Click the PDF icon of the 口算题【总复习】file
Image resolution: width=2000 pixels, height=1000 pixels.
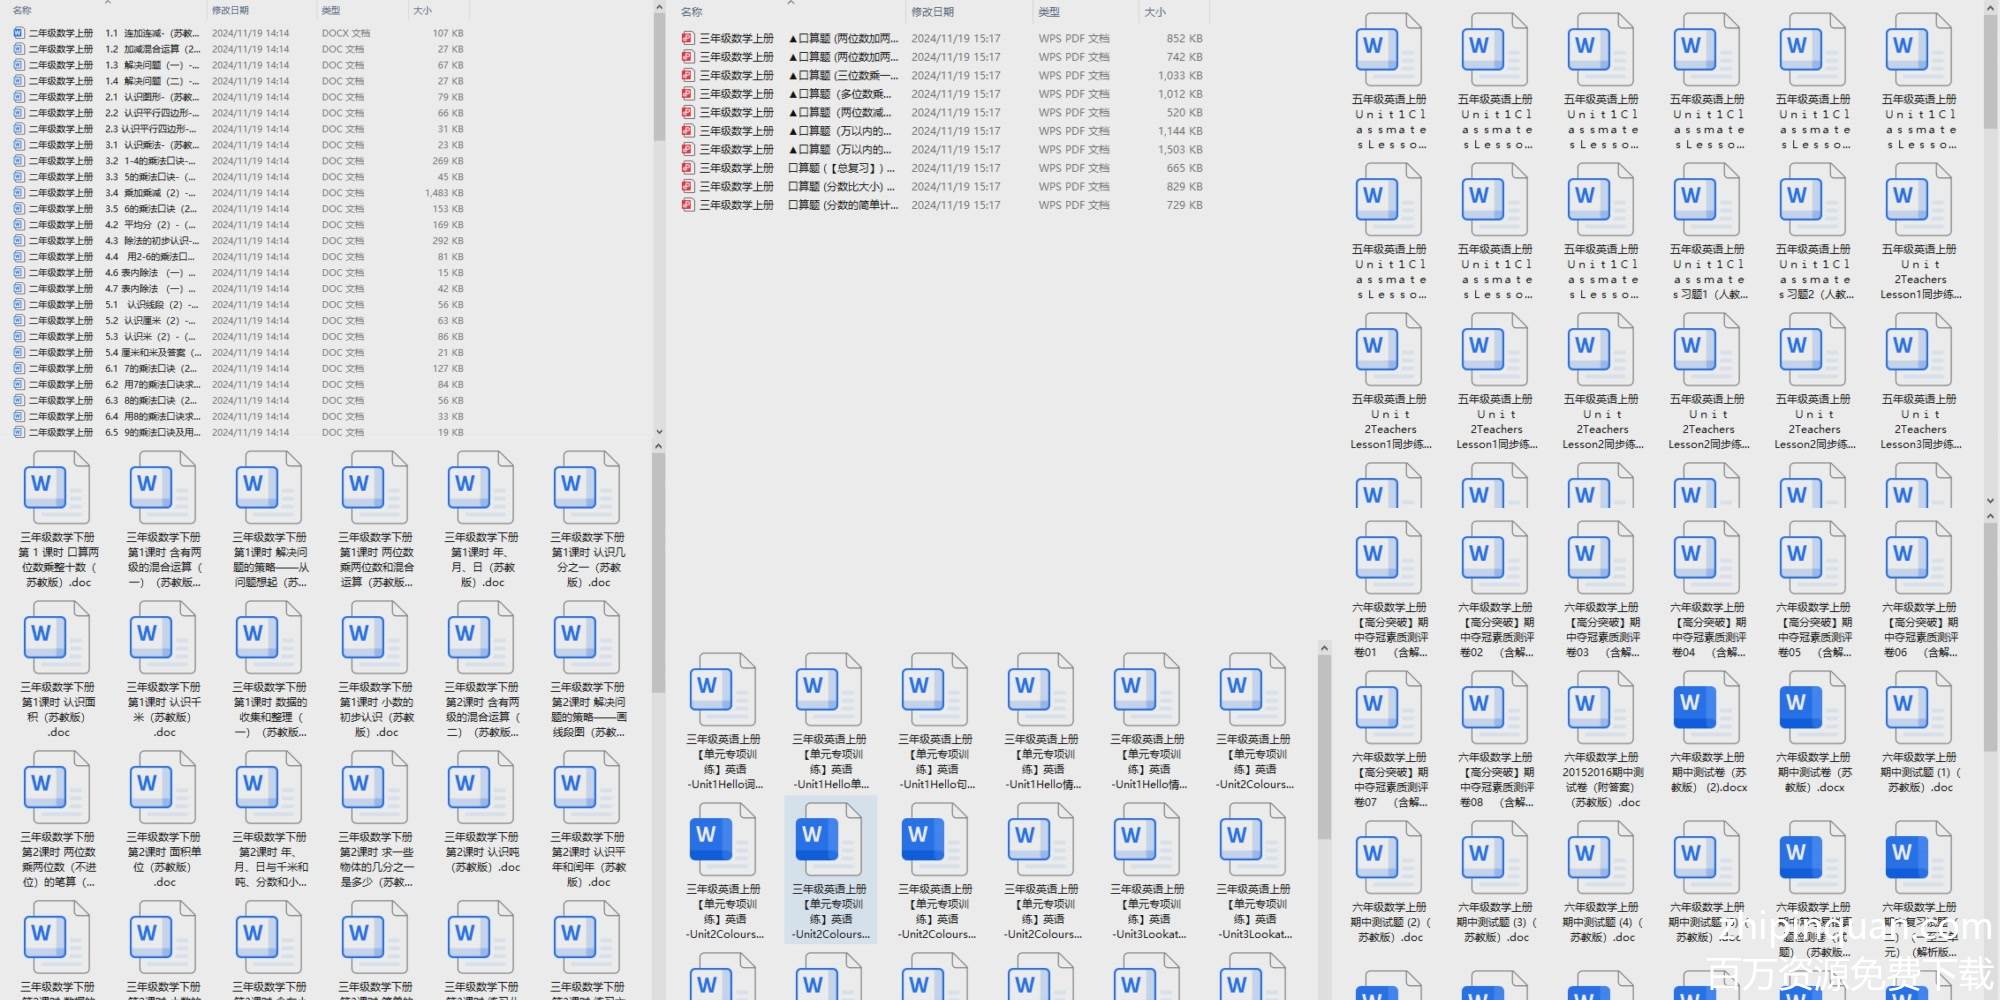coord(688,168)
